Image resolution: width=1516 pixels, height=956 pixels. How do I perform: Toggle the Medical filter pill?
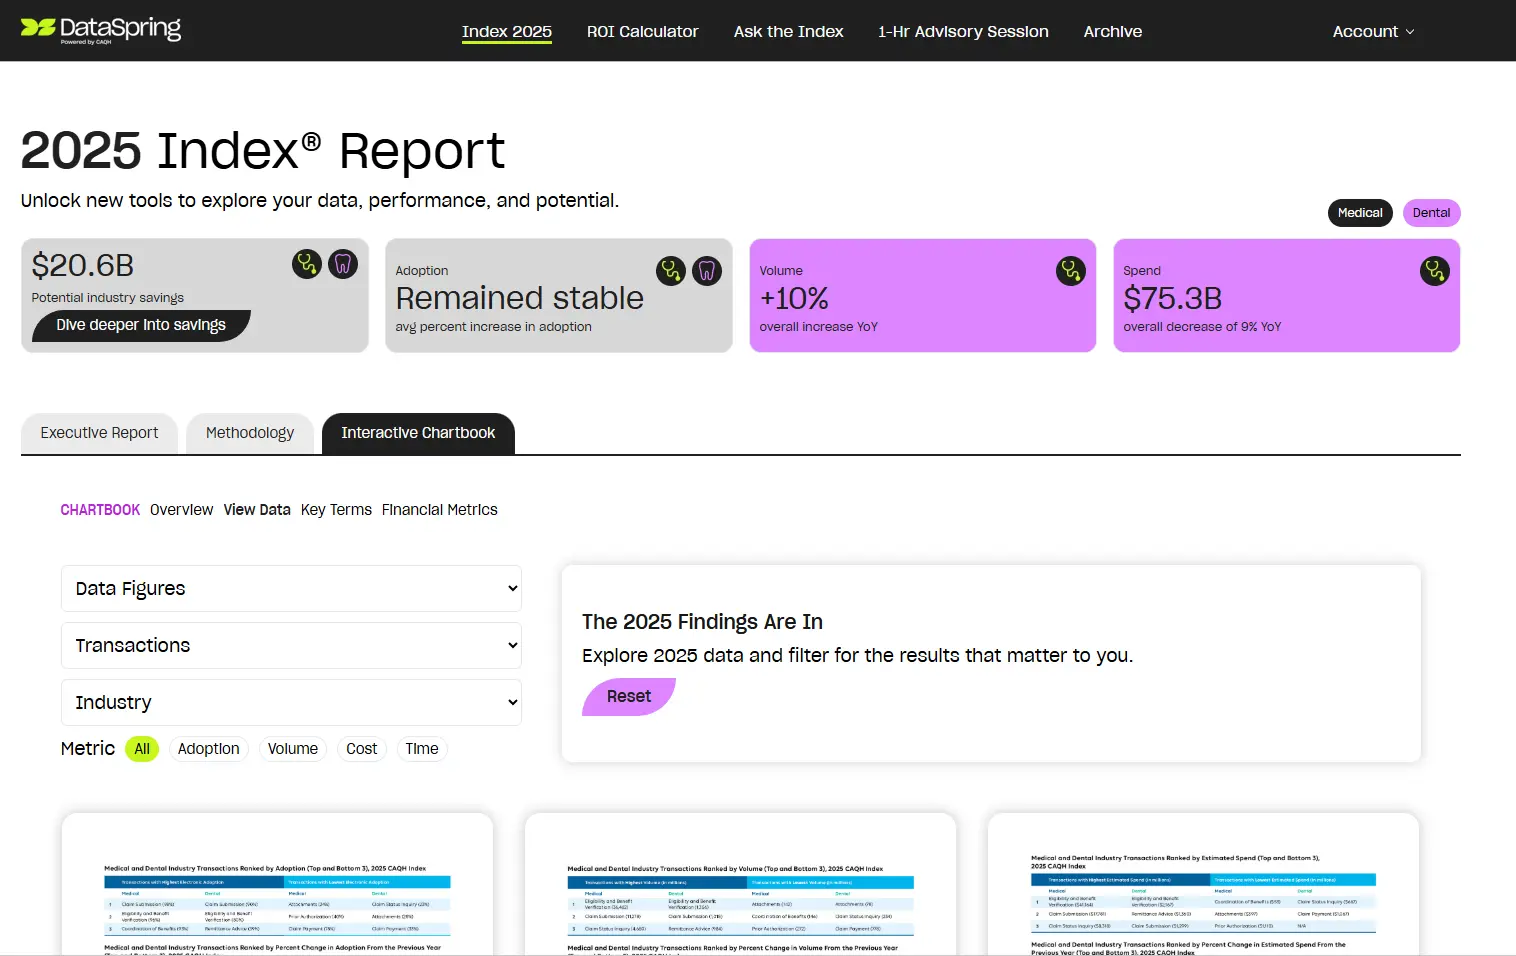click(x=1360, y=213)
